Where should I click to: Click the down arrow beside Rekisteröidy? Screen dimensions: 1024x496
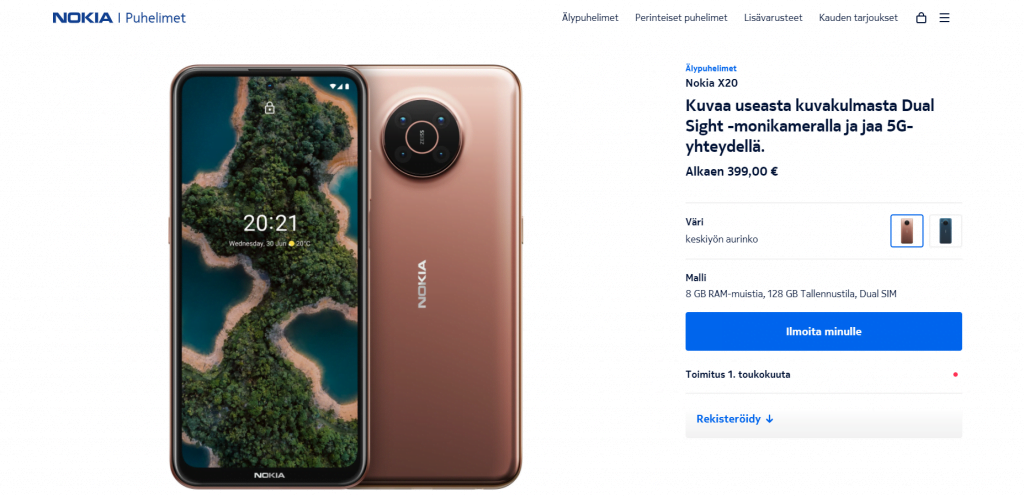[x=769, y=419]
